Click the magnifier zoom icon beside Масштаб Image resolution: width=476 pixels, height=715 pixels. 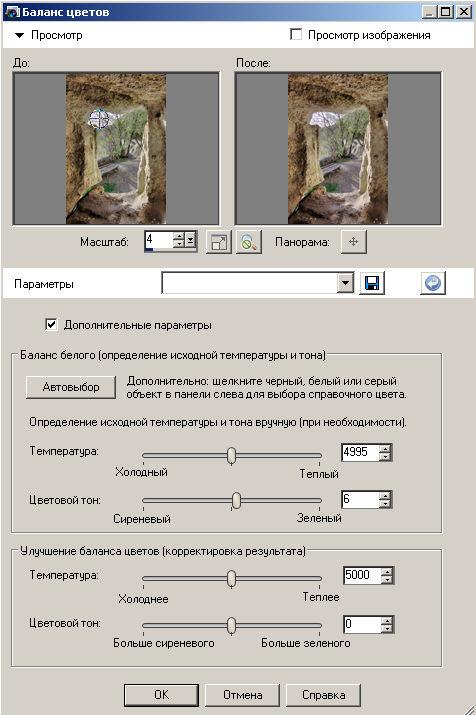point(248,242)
